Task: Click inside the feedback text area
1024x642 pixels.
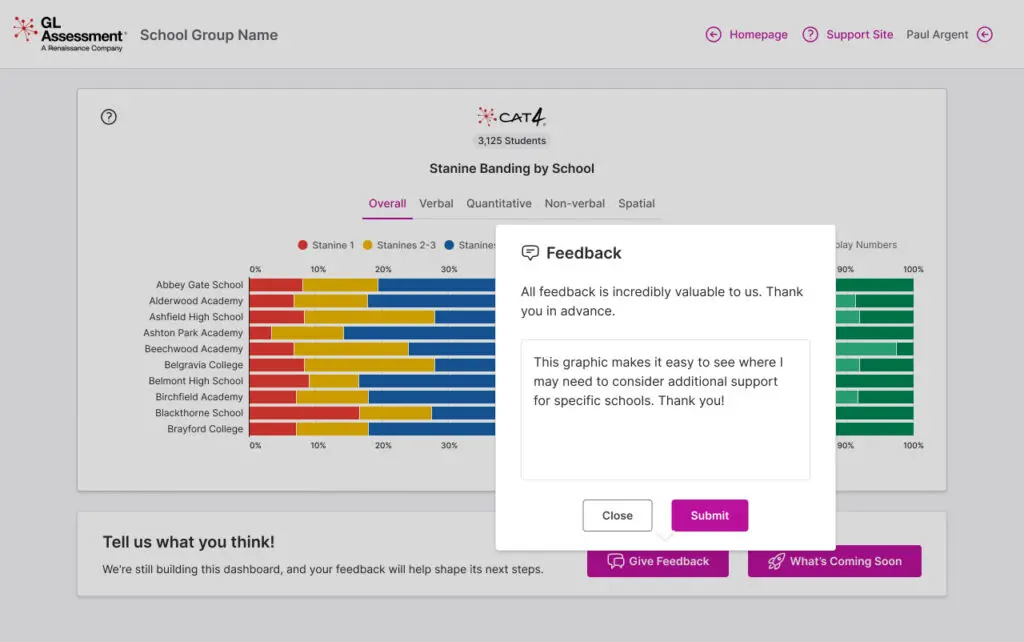Action: pos(665,409)
